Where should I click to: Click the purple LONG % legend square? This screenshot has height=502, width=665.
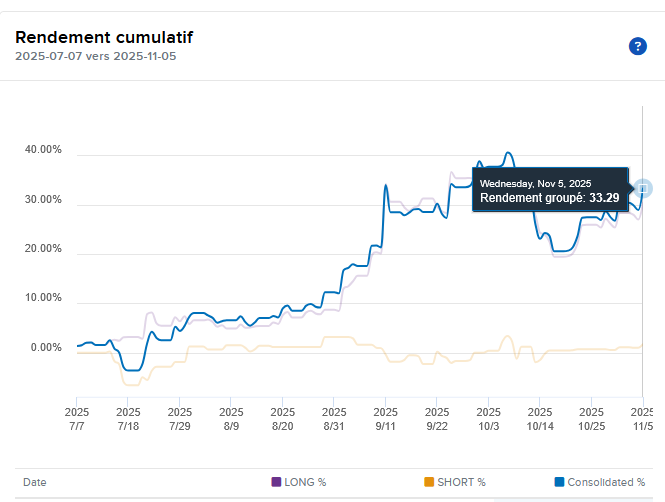click(277, 482)
